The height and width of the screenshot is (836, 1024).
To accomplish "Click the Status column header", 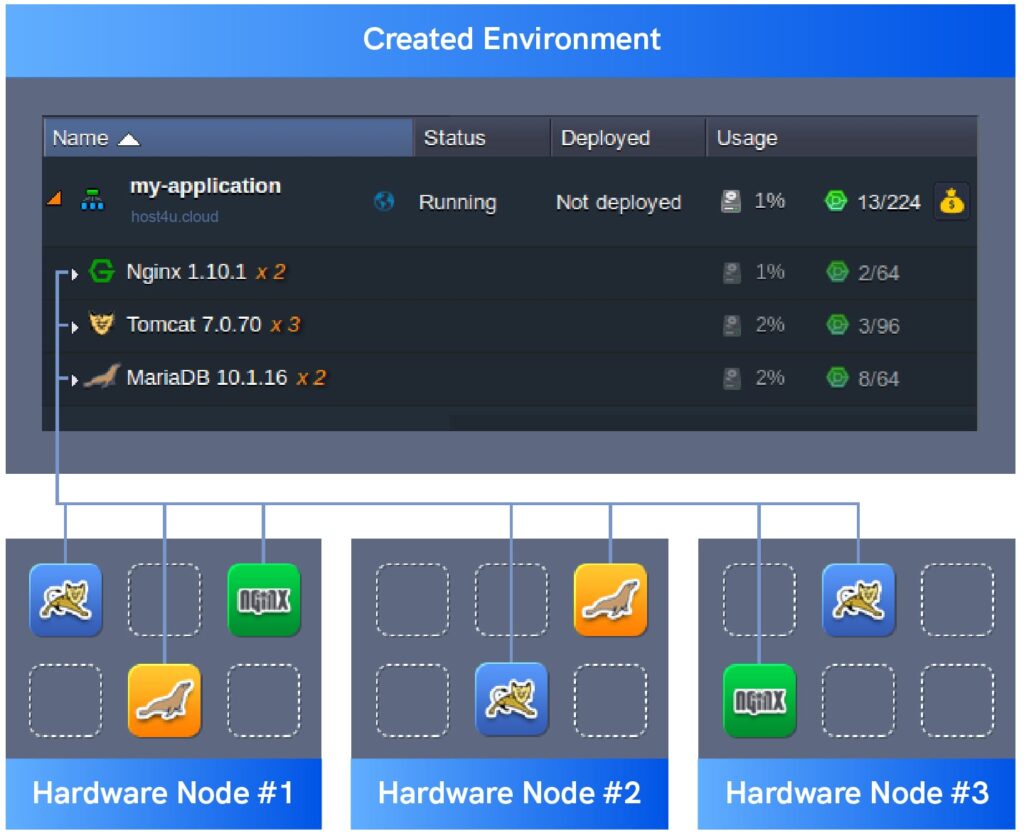I will [482, 138].
